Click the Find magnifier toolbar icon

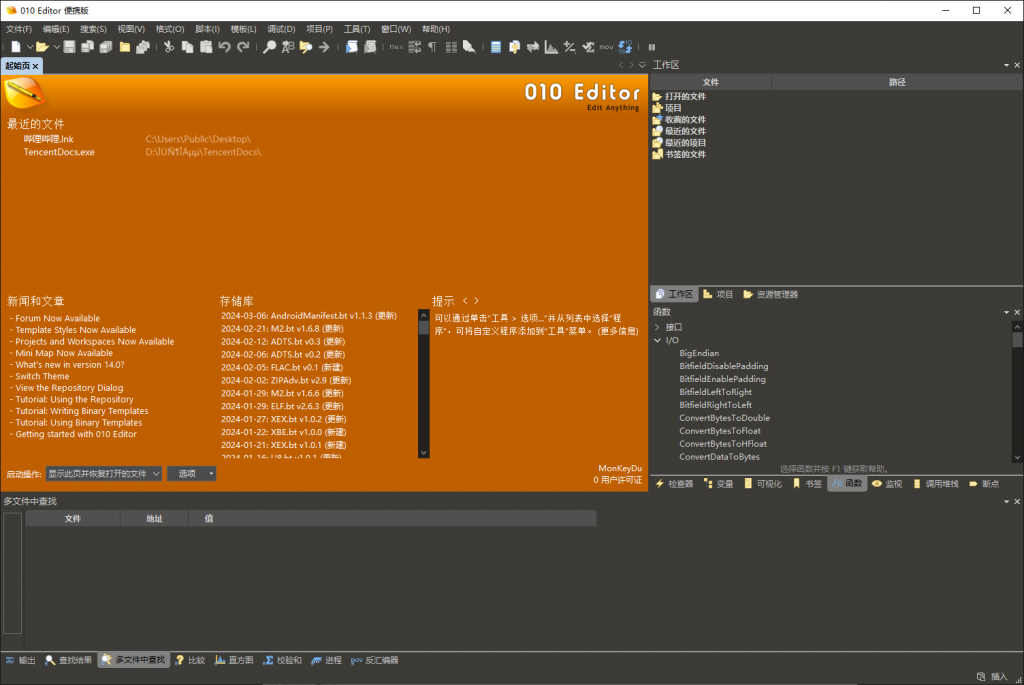(x=269, y=47)
